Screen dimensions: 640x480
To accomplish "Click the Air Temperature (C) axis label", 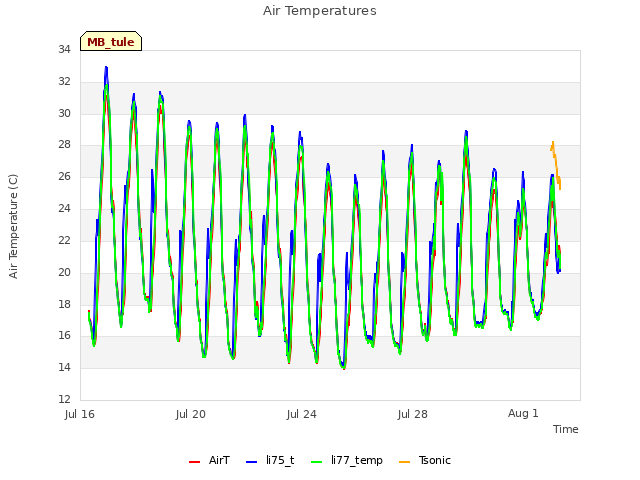I will [x=13, y=227].
